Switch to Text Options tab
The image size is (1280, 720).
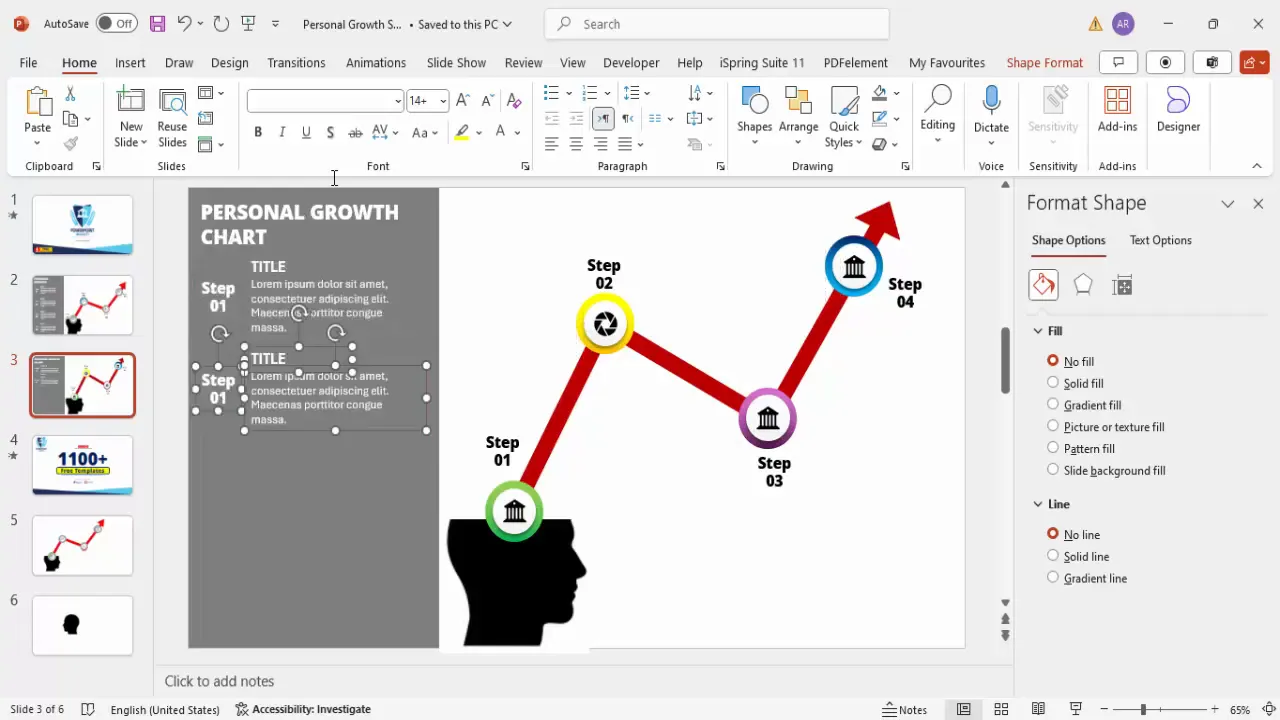click(1160, 240)
